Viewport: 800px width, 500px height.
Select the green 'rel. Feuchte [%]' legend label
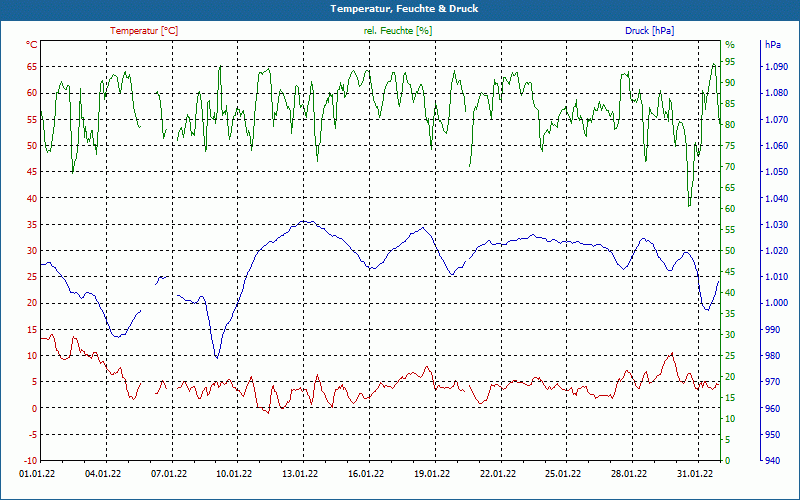click(397, 31)
